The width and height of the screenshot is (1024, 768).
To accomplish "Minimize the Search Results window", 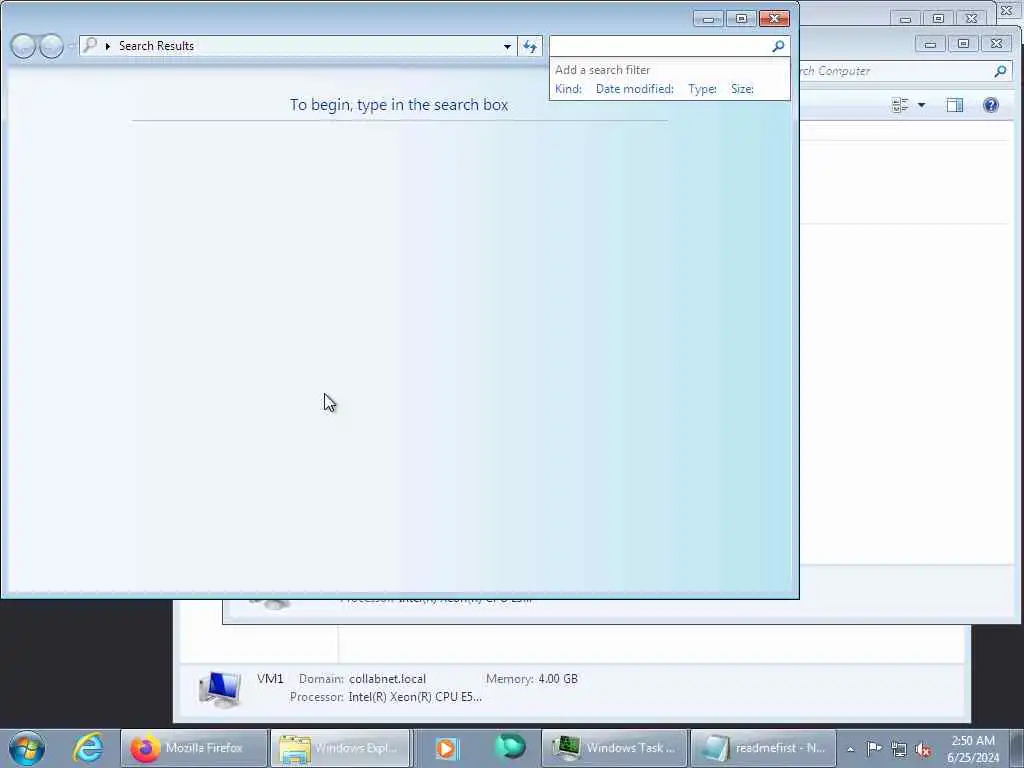I will (x=708, y=19).
